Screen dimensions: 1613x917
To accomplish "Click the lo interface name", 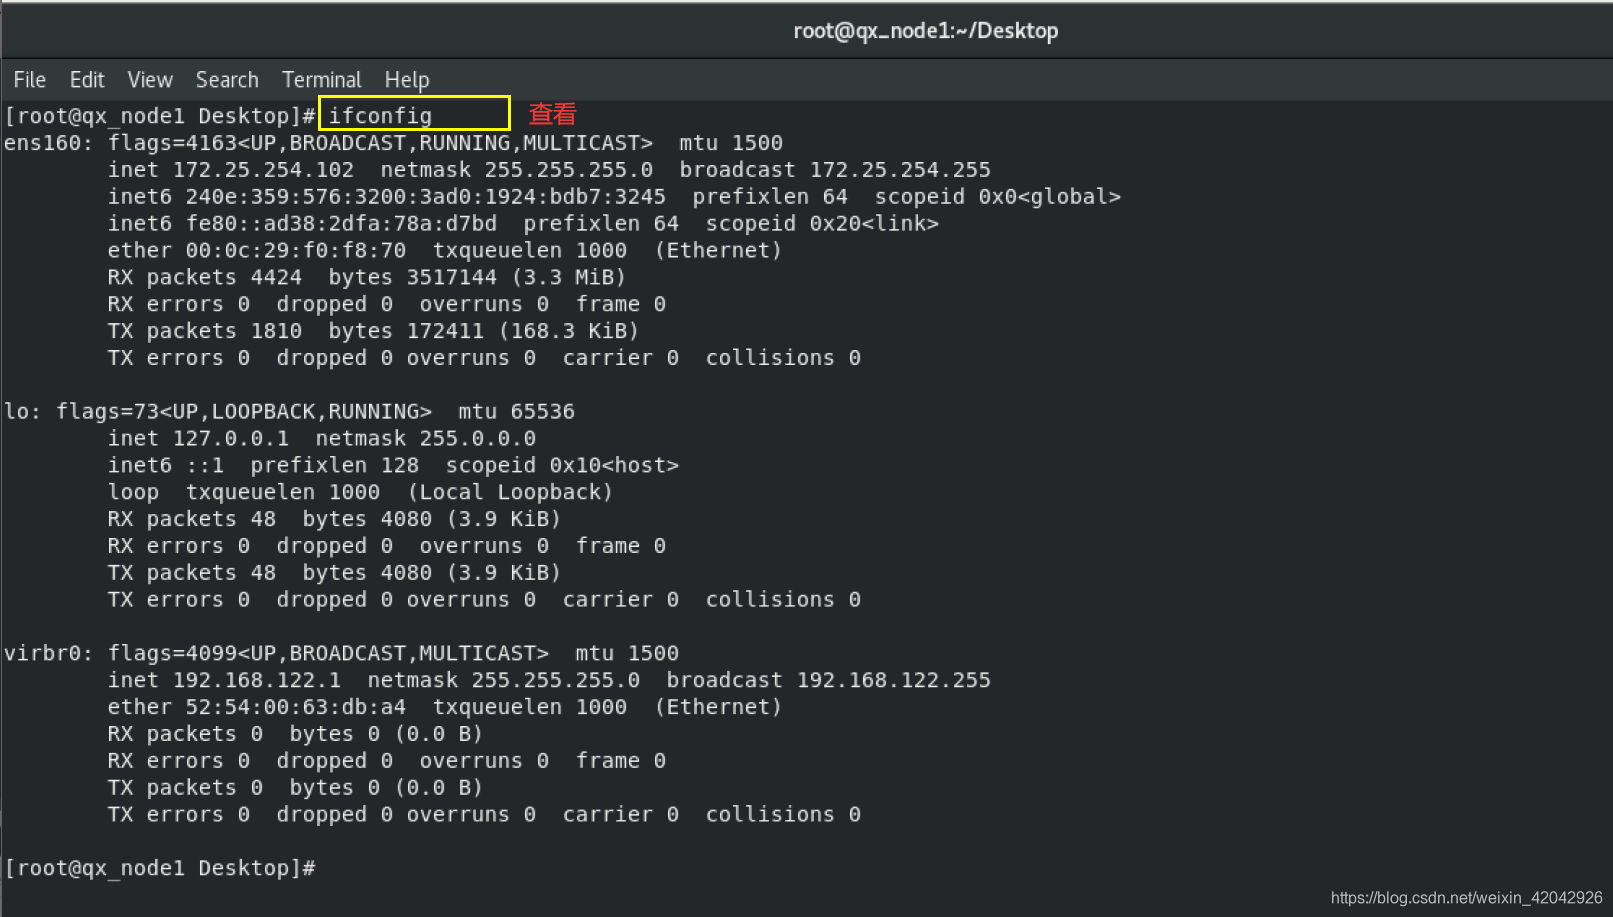I will click(17, 412).
